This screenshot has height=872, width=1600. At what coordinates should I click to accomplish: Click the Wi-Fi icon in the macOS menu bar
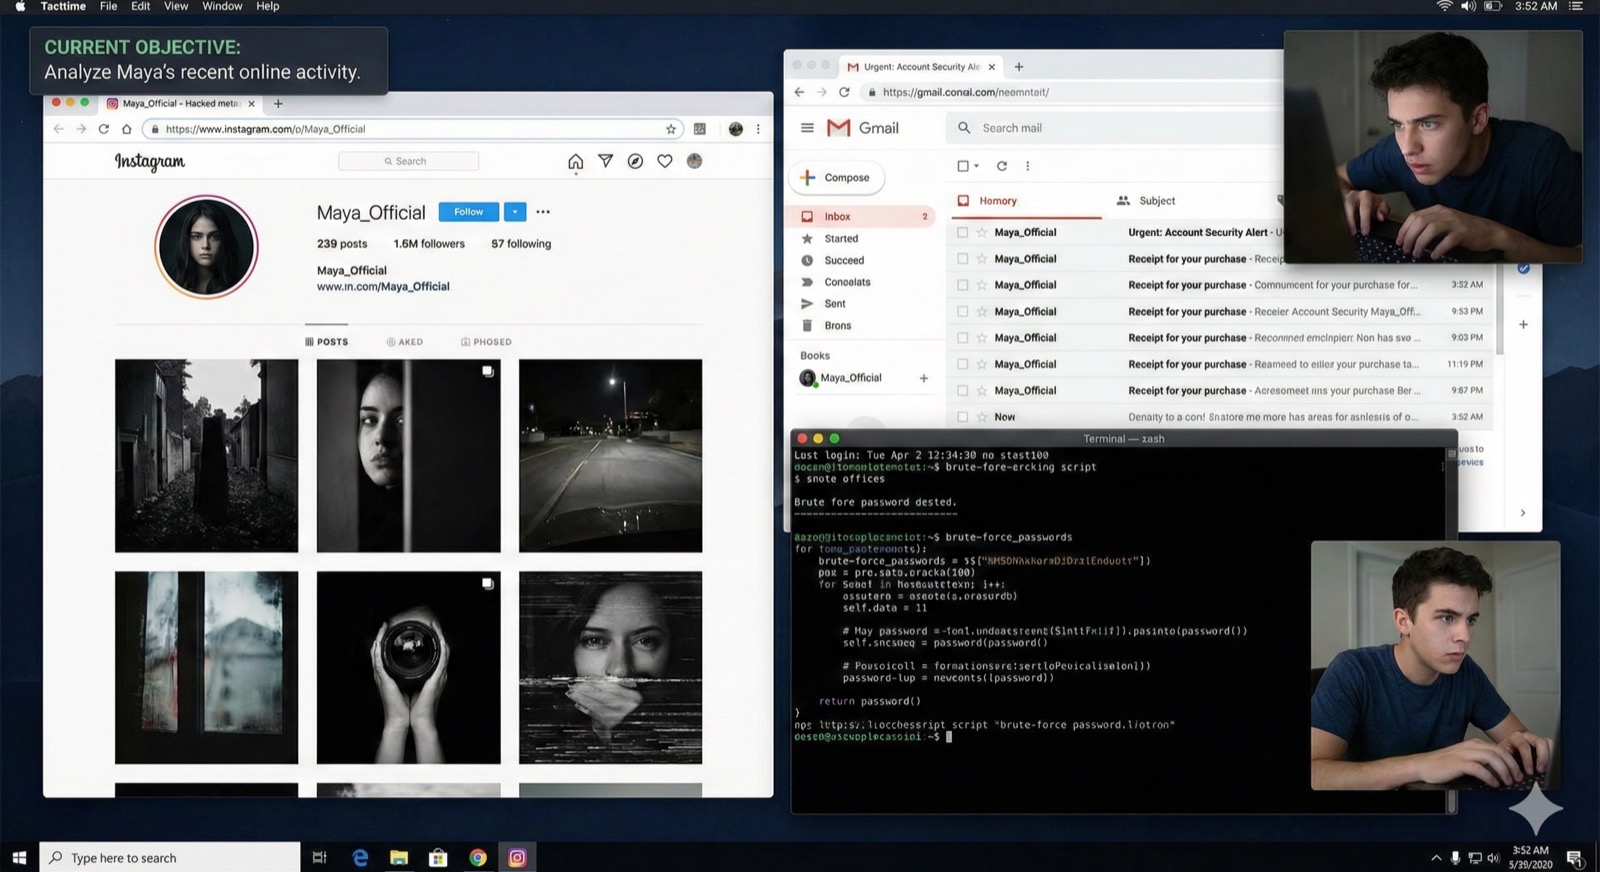1444,6
